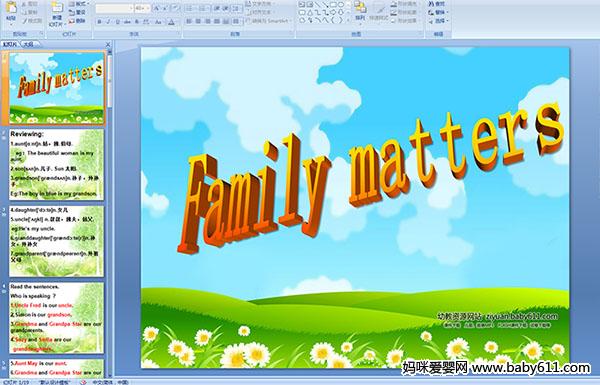Image resolution: width=600 pixels, height=385 pixels.
Task: Click the New Slide icon
Action: coord(57,8)
